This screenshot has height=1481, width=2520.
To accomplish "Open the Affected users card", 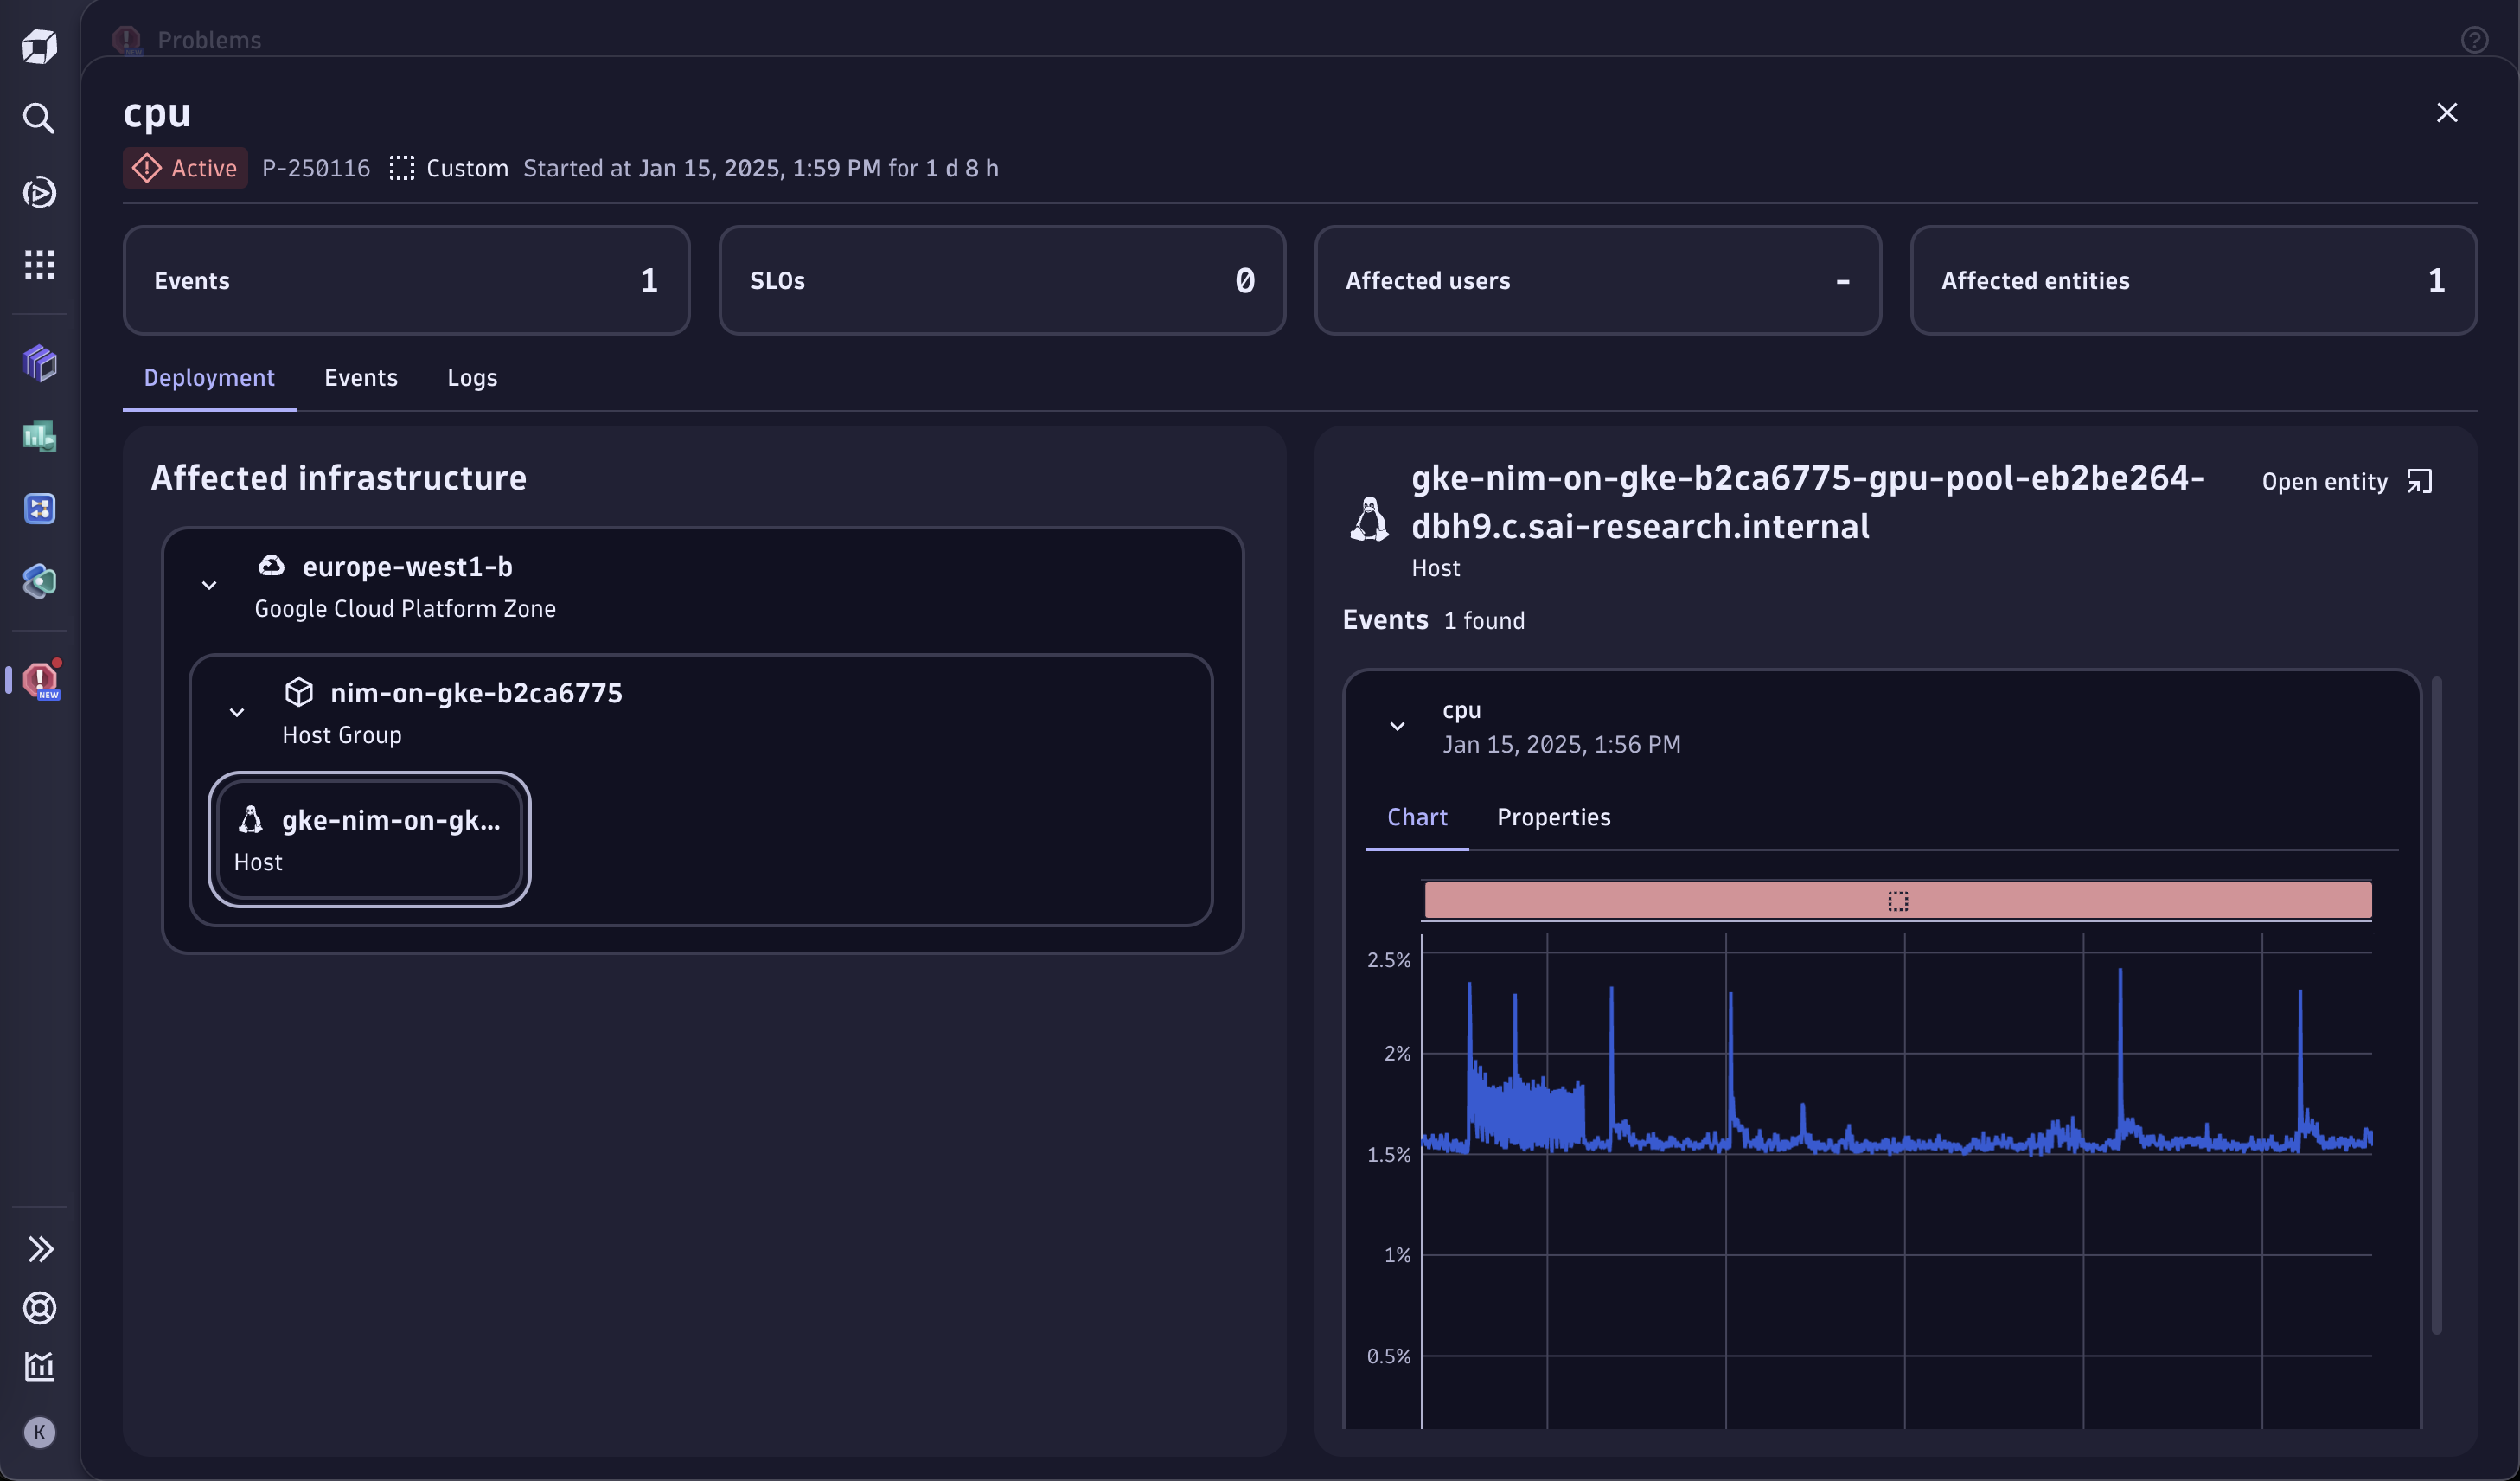I will point(1598,280).
